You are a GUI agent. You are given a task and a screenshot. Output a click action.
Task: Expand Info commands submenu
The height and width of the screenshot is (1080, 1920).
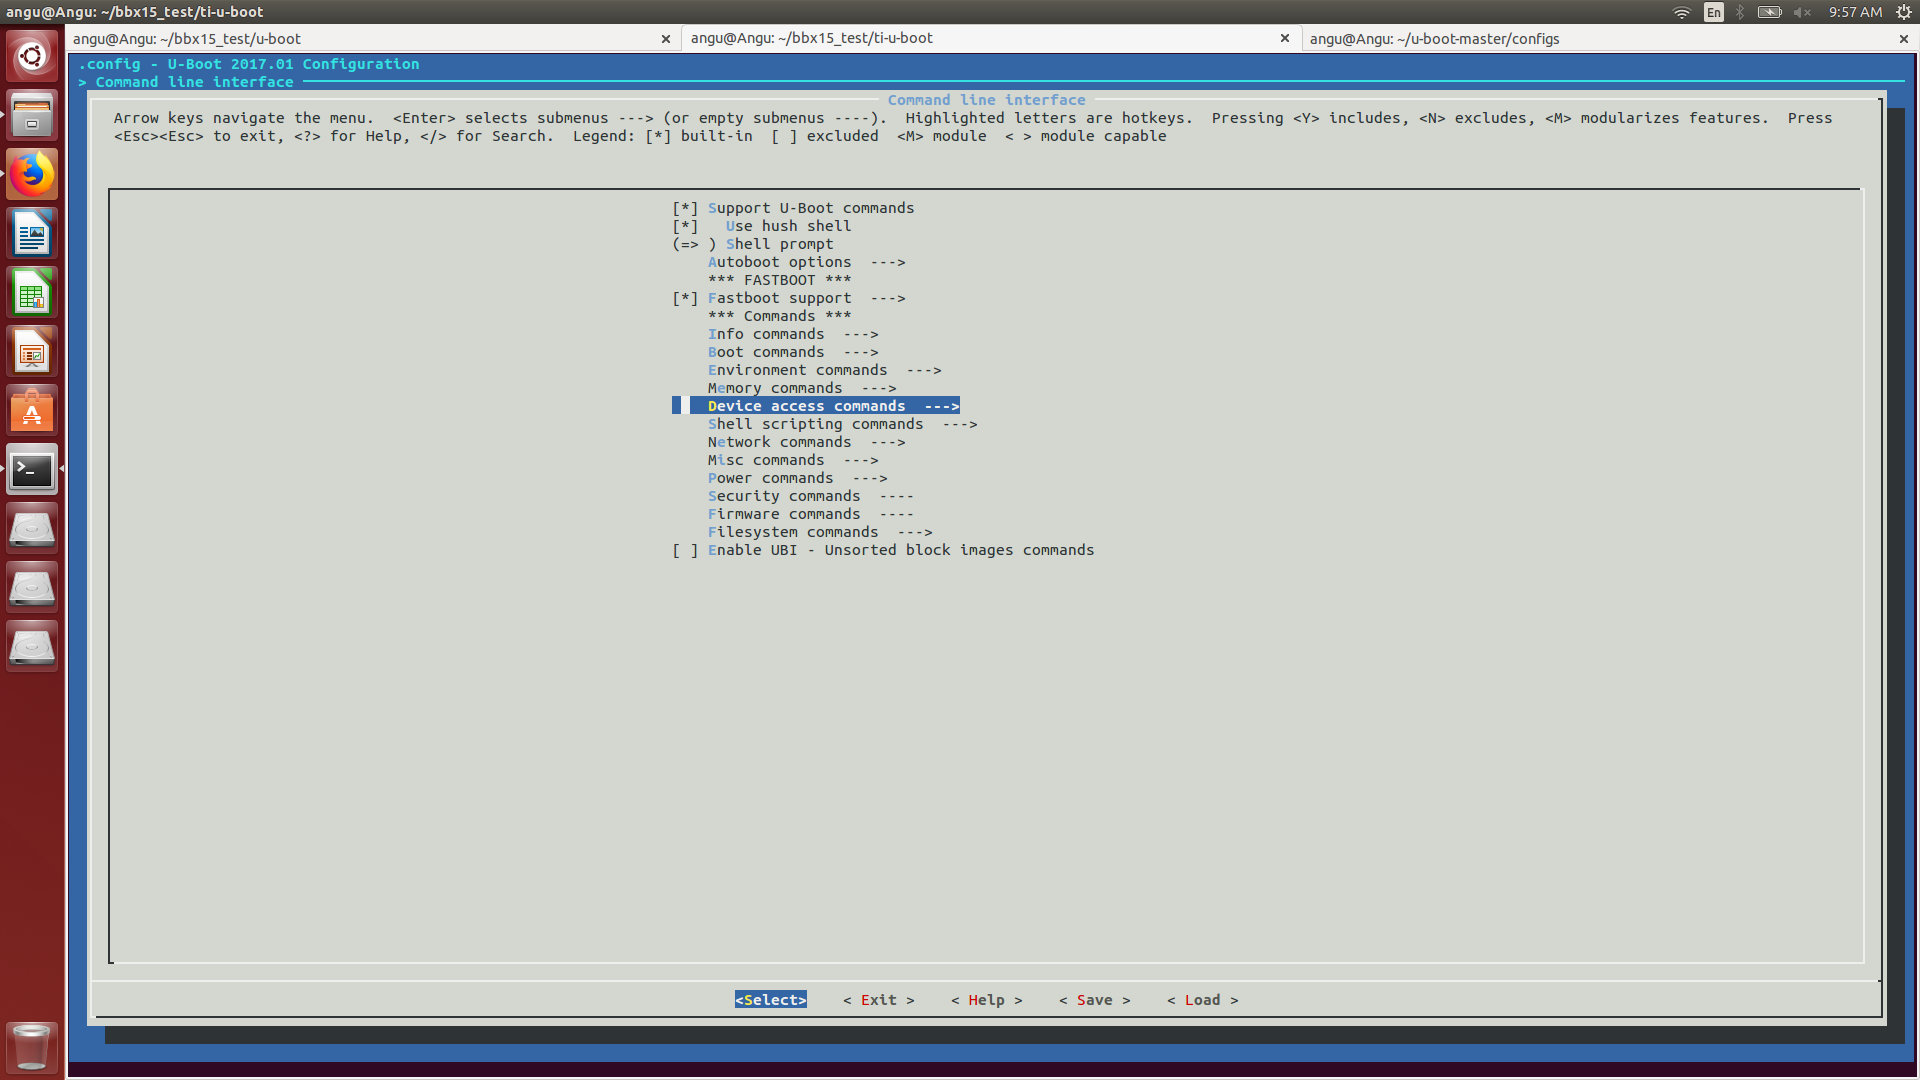click(x=793, y=334)
